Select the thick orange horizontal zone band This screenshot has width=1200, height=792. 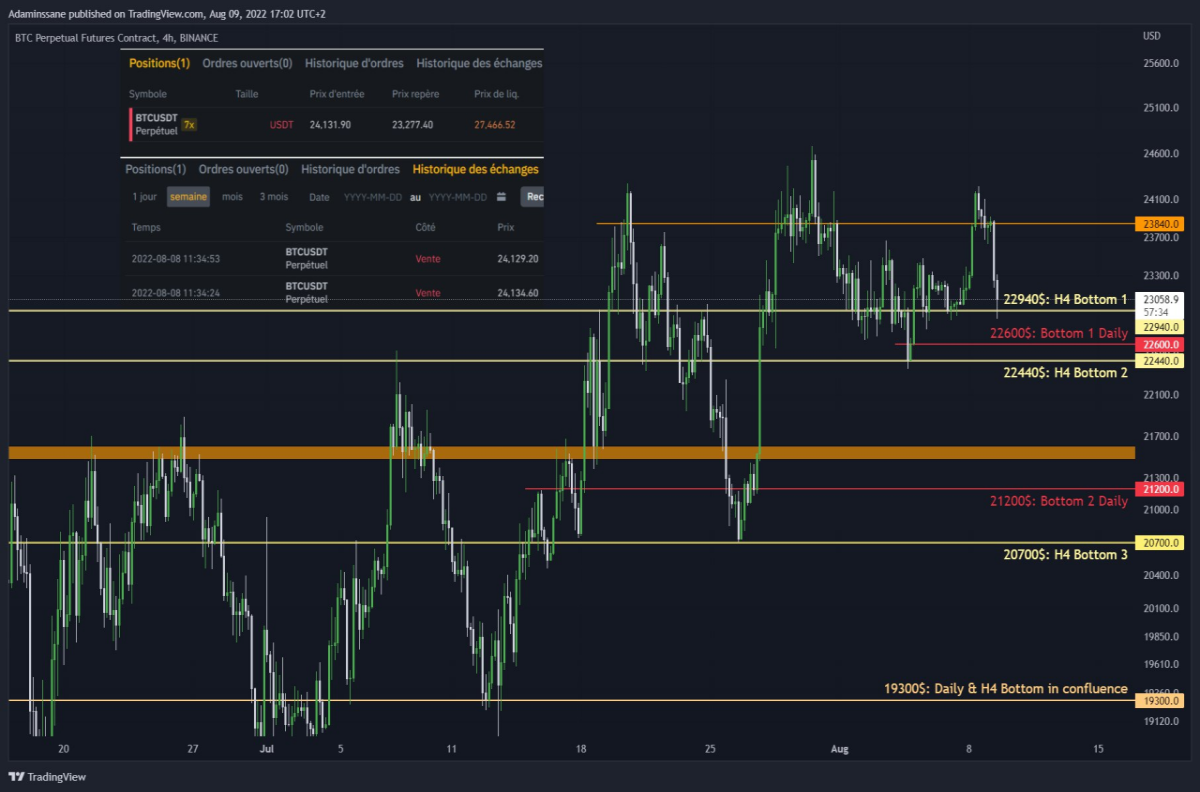click(x=572, y=453)
